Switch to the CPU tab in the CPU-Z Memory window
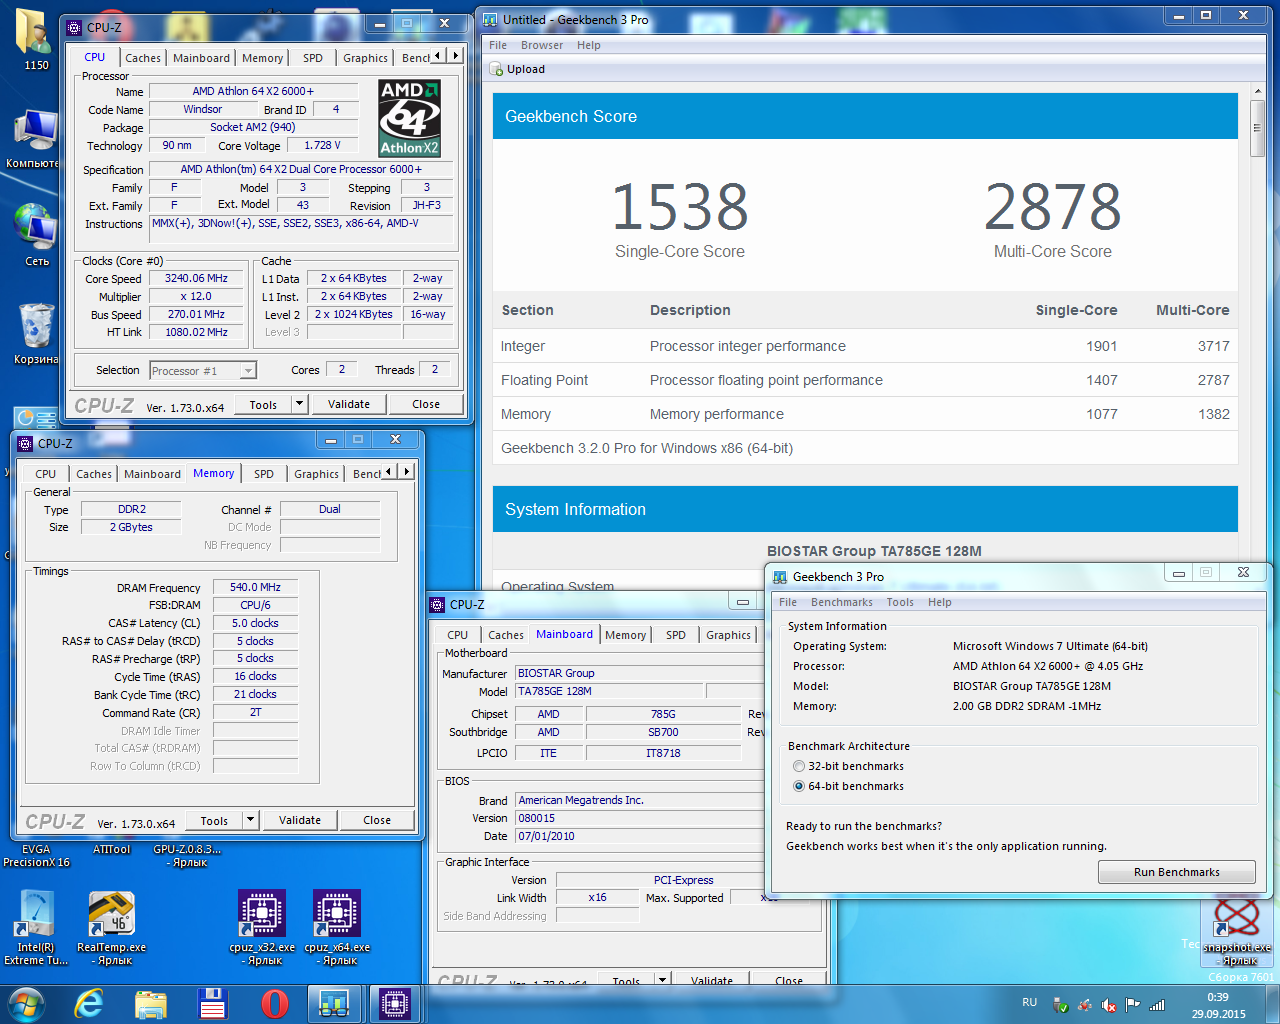The image size is (1280, 1024). (x=46, y=474)
